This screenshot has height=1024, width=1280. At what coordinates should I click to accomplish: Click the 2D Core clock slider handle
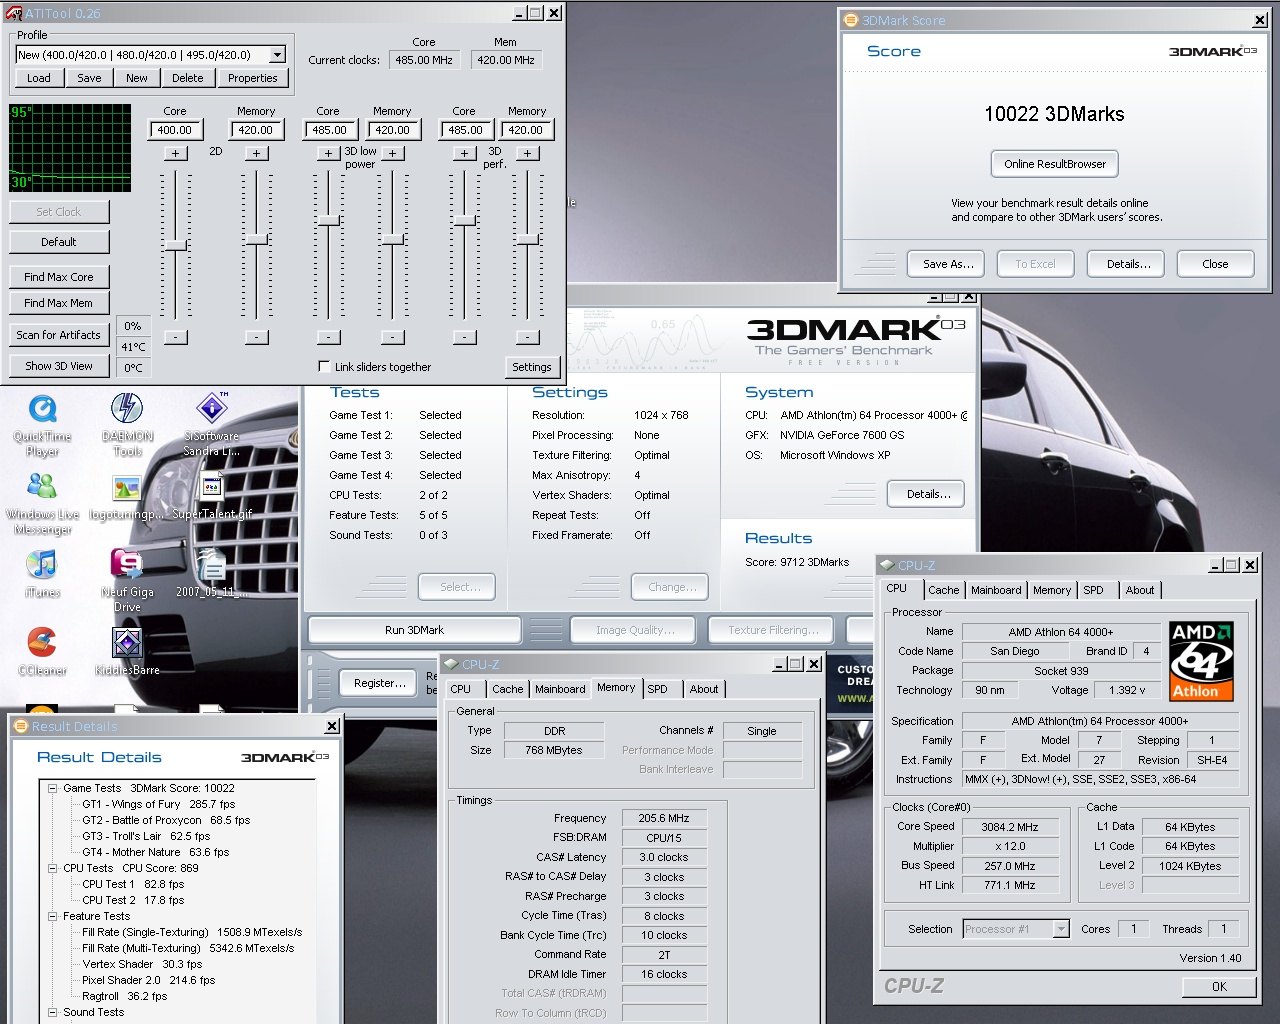[x=175, y=244]
